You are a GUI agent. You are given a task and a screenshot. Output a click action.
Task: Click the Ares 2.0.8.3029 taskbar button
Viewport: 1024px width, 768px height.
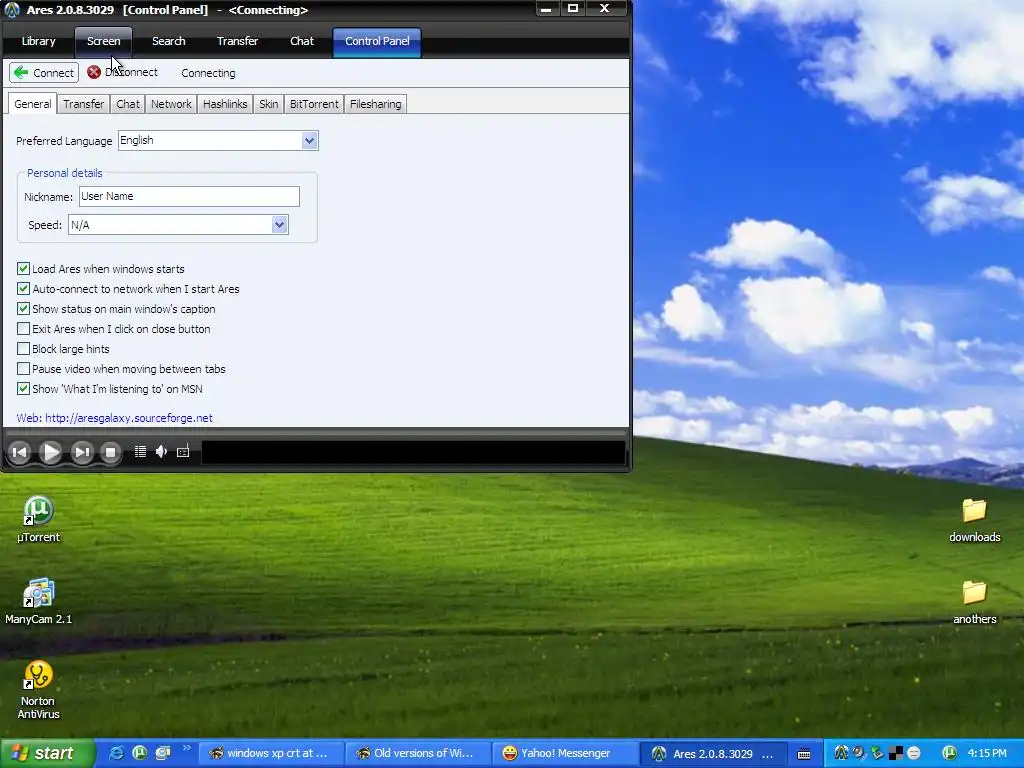point(711,754)
